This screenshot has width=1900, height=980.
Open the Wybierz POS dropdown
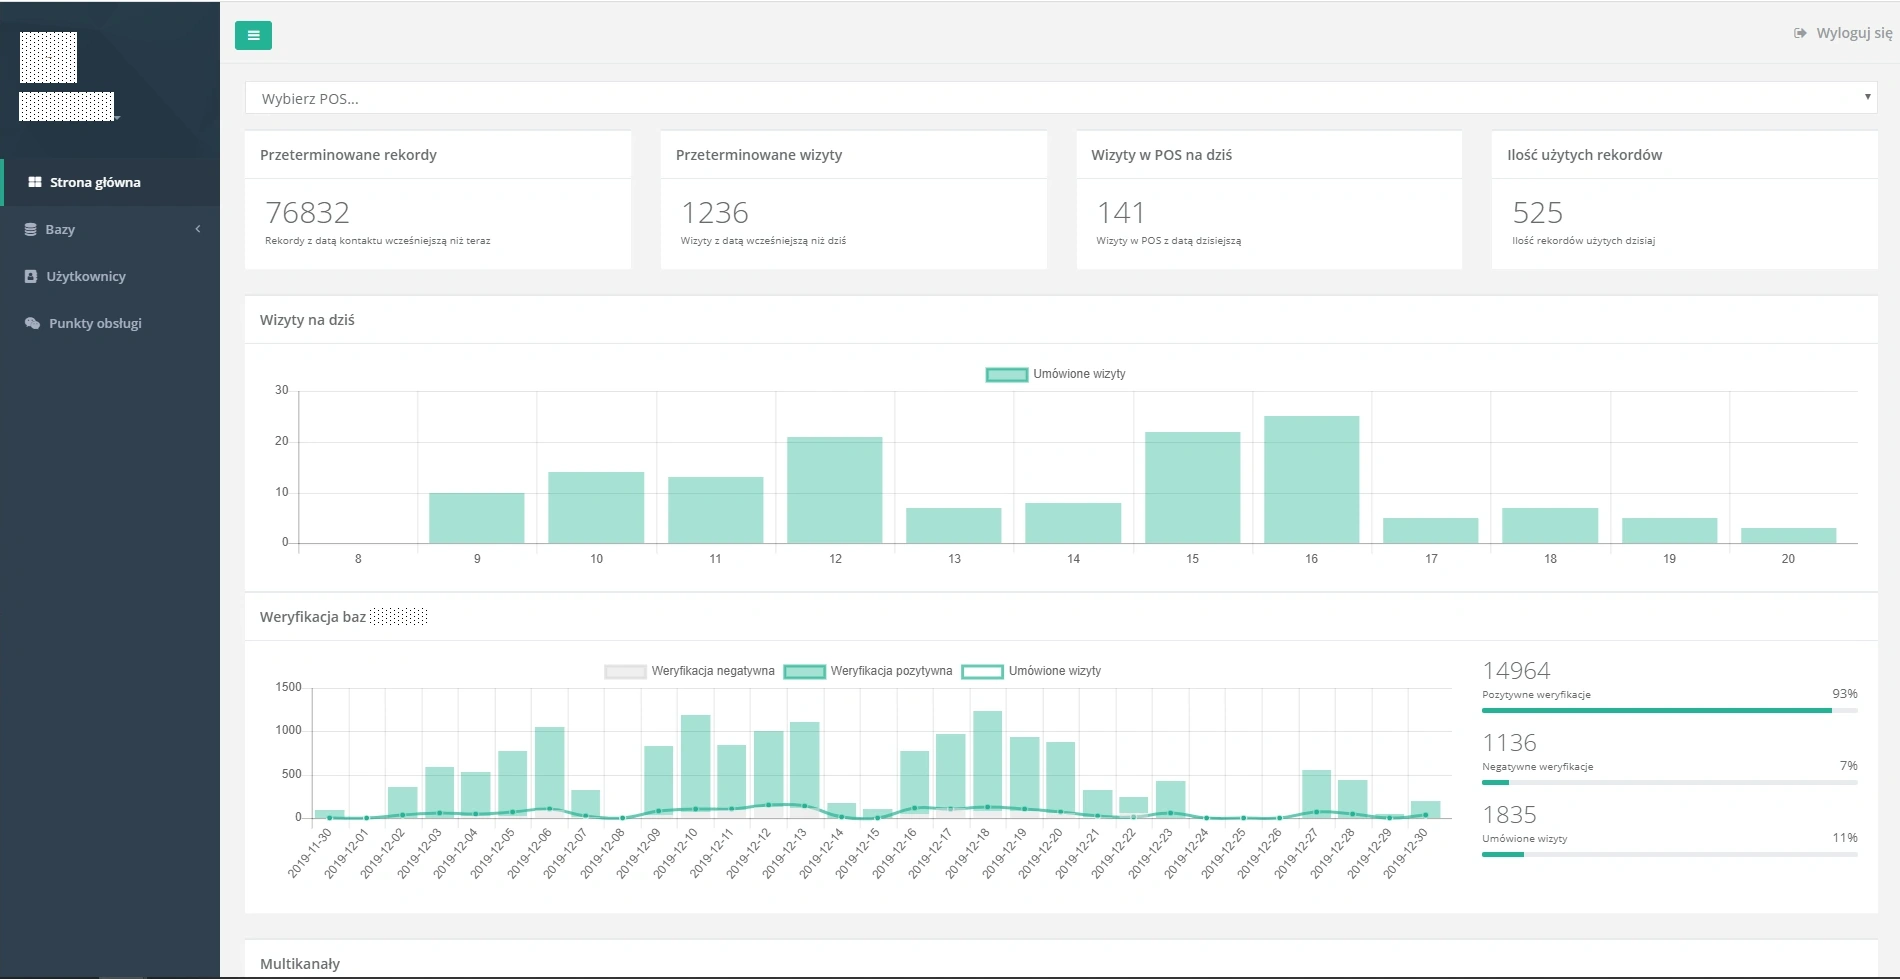point(1060,98)
